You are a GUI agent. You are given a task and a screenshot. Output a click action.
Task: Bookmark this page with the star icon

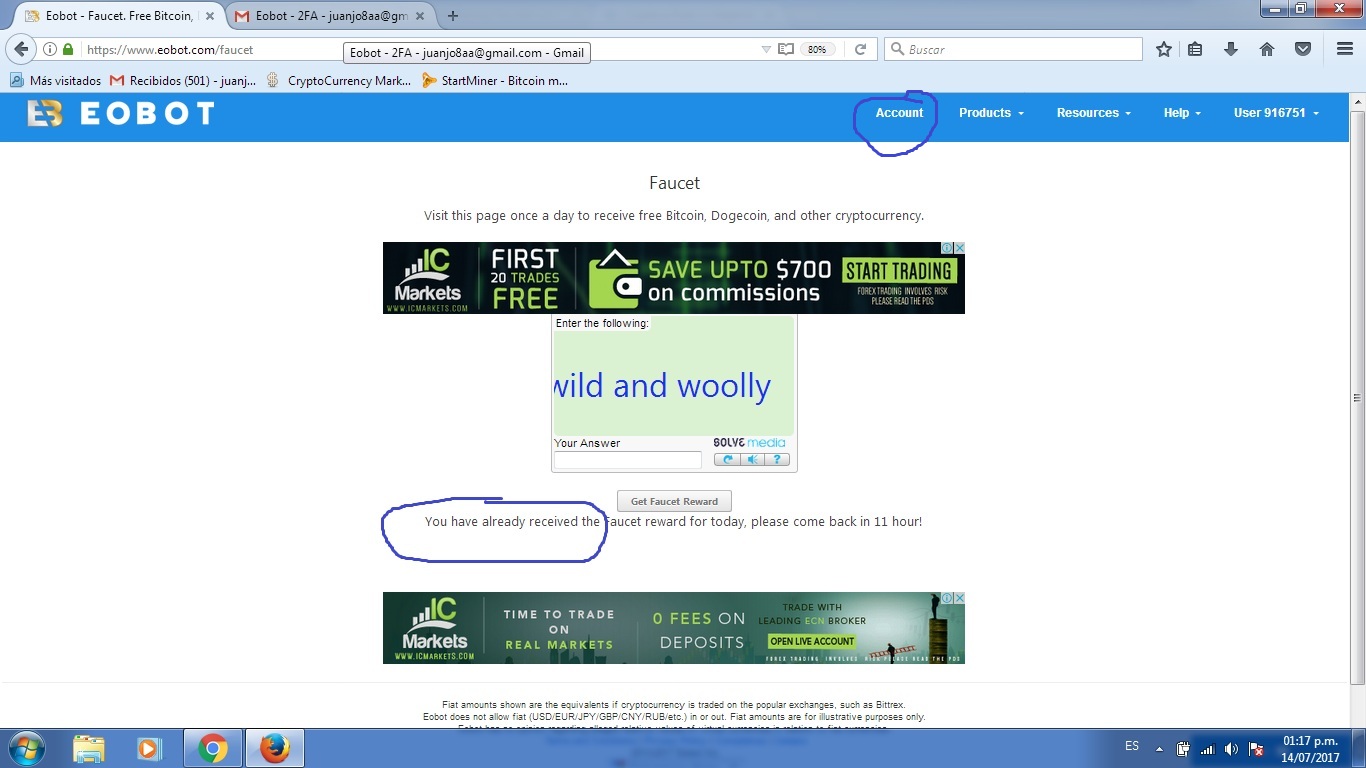[1163, 49]
